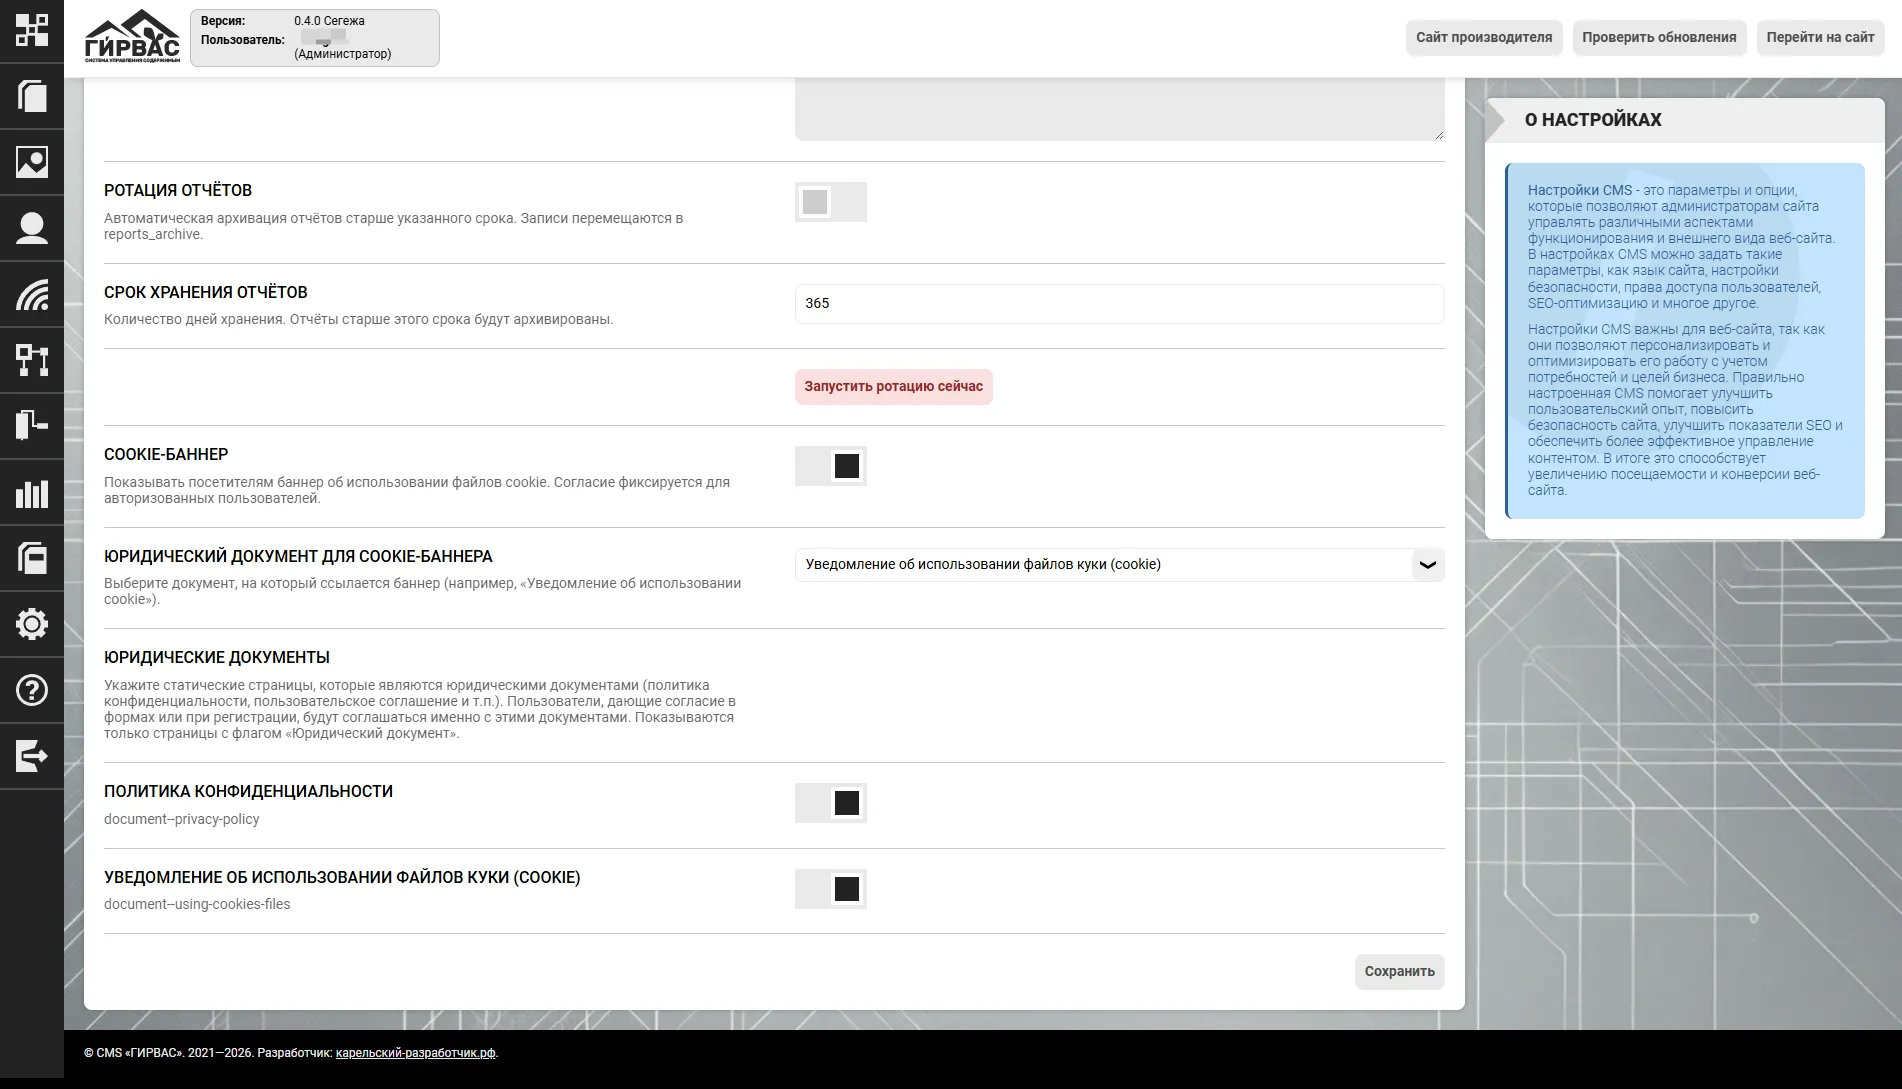Open the settings gear sidebar icon

(32, 624)
